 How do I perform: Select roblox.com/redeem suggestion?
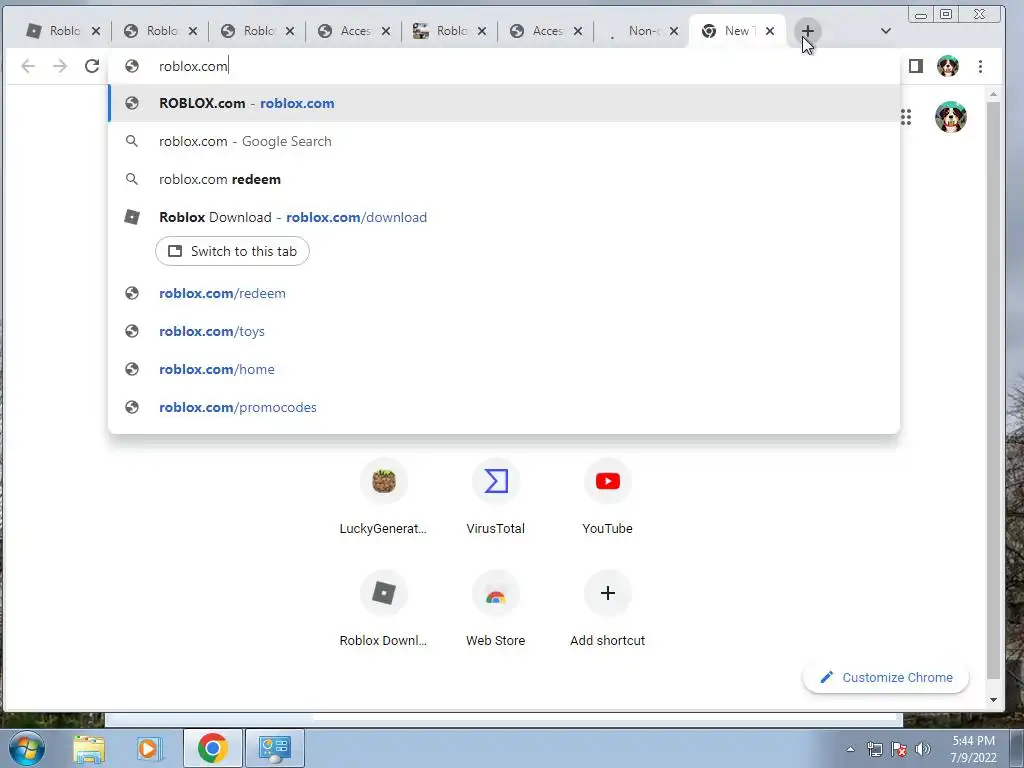(504, 293)
